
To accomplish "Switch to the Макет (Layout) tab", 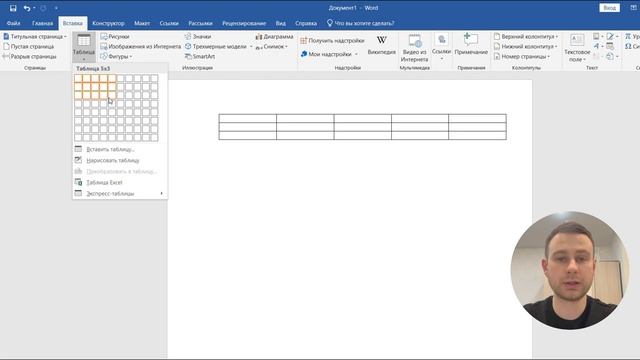I will [x=142, y=23].
